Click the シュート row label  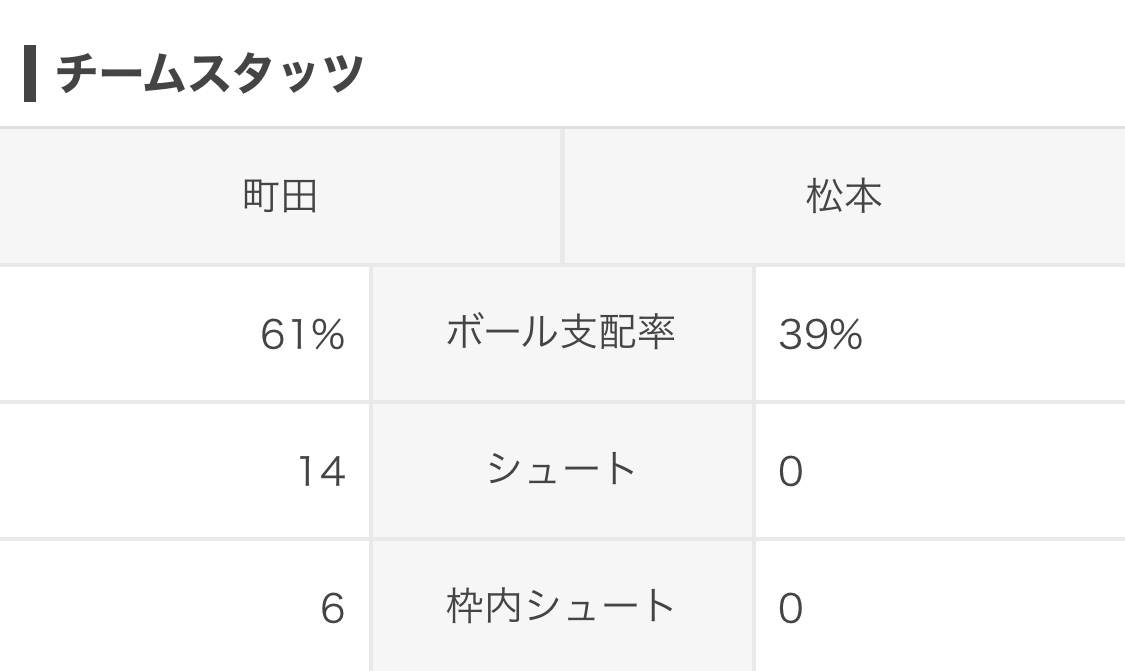tap(561, 470)
